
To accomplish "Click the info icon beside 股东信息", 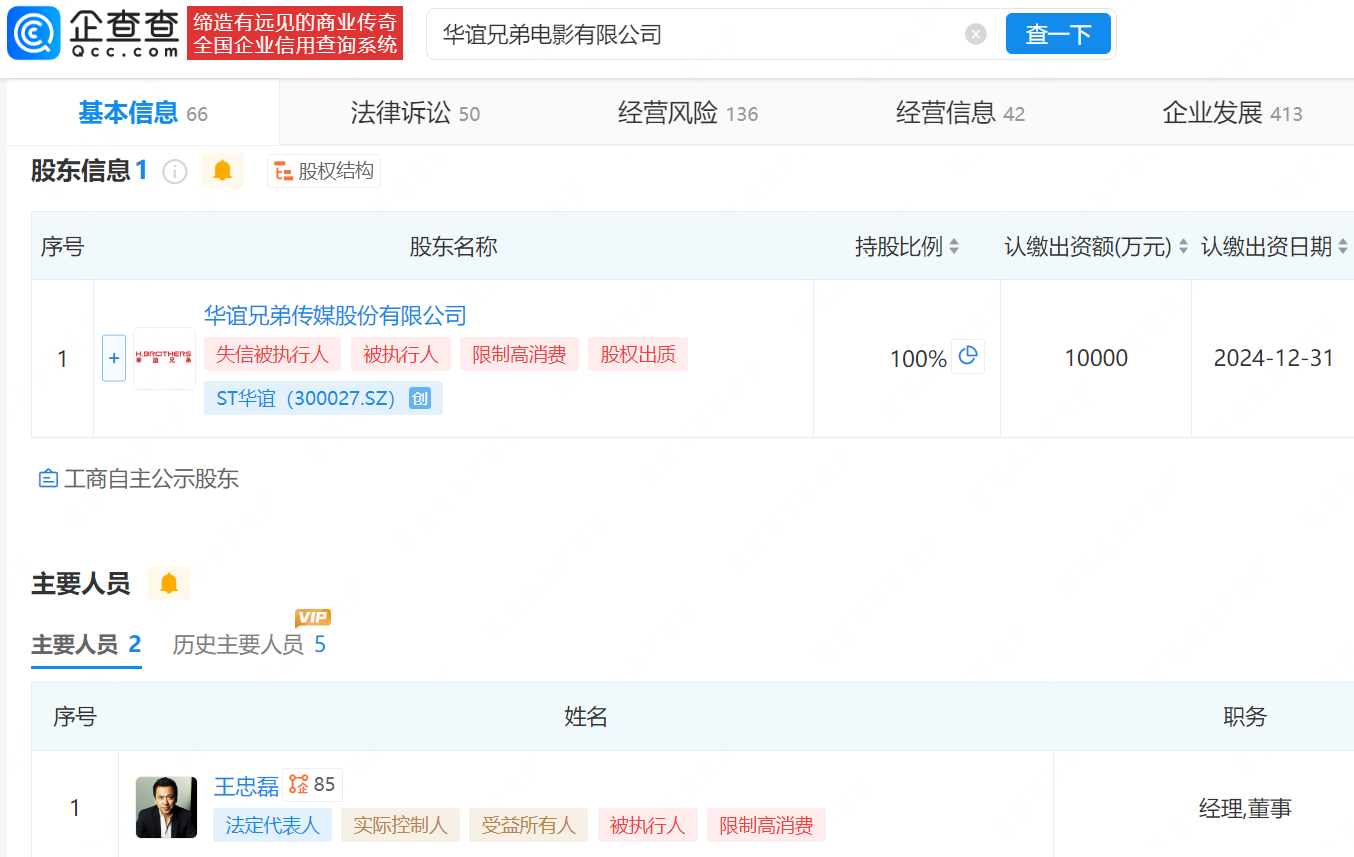I will 175,172.
